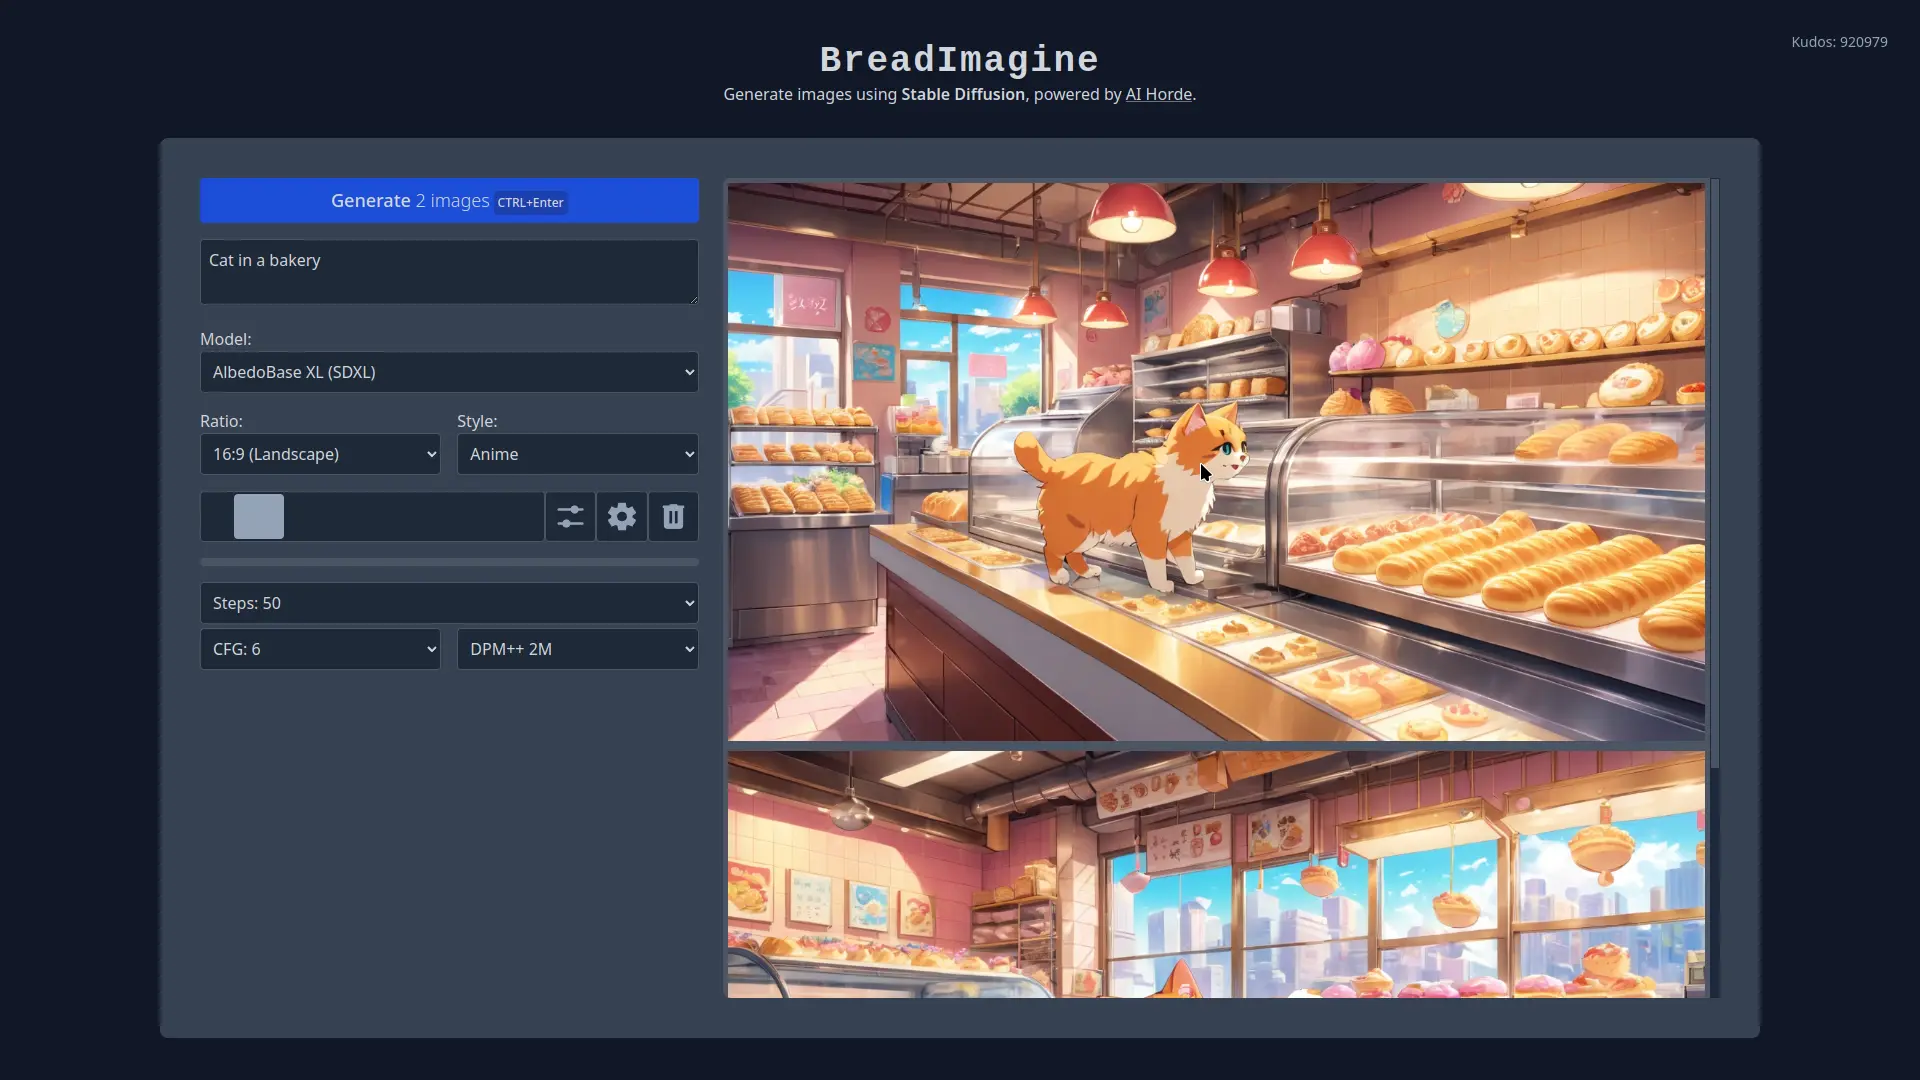Open the gear settings icon
This screenshot has height=1080, width=1920.
click(x=622, y=517)
